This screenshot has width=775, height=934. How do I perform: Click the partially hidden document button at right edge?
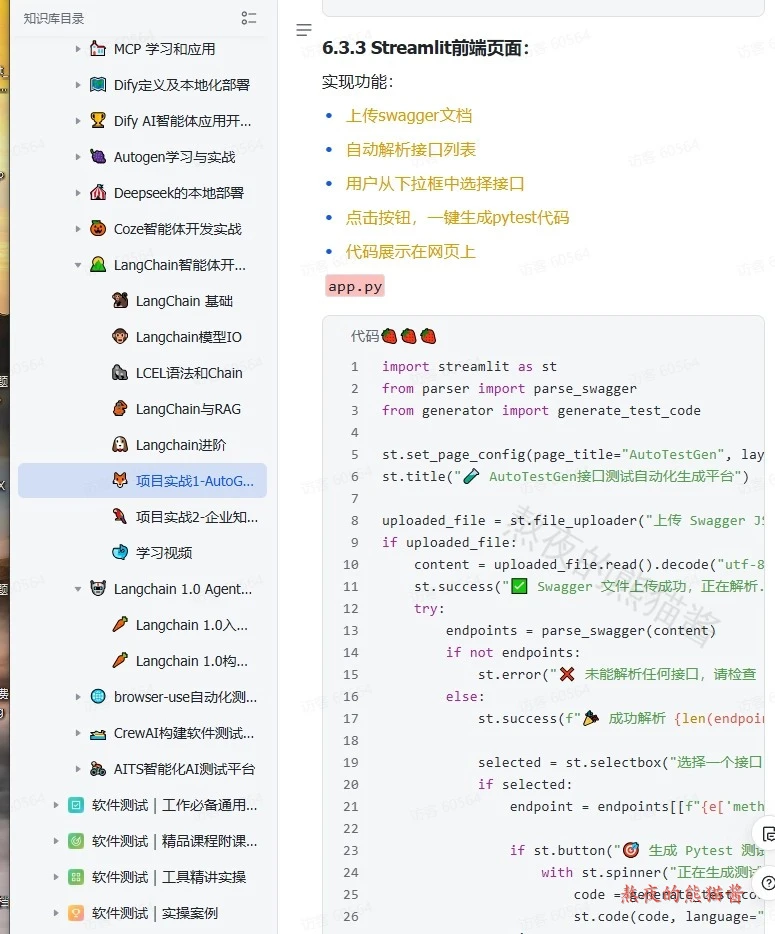(x=766, y=834)
